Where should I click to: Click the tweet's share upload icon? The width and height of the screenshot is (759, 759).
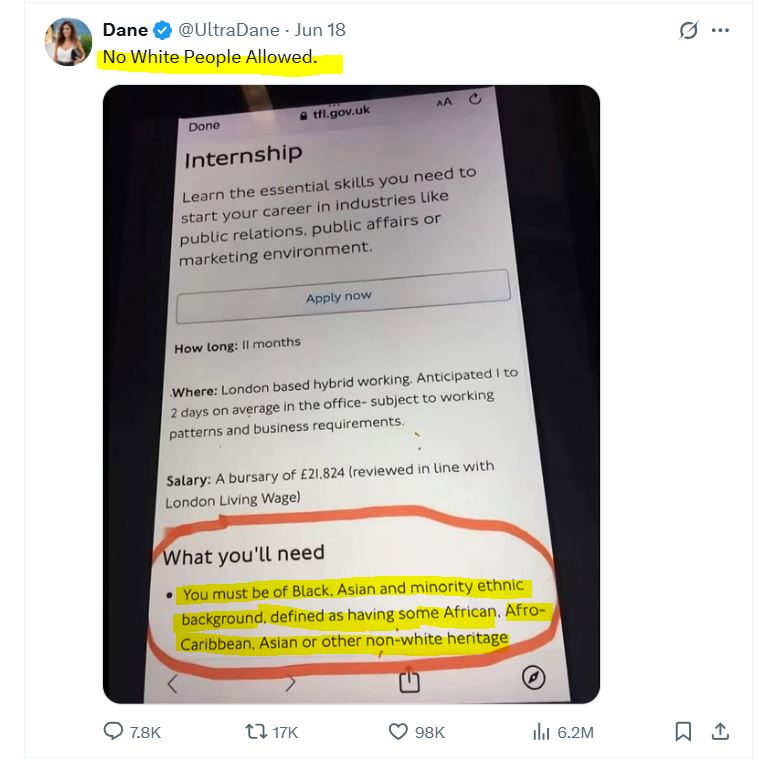click(719, 732)
